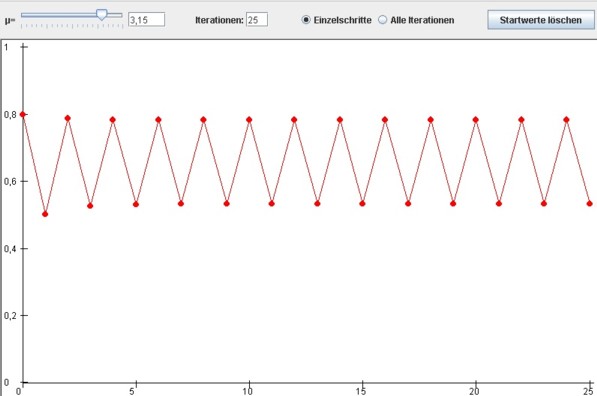Click the lowest red point at iteration 1
597x396 pixels.
(x=45, y=214)
